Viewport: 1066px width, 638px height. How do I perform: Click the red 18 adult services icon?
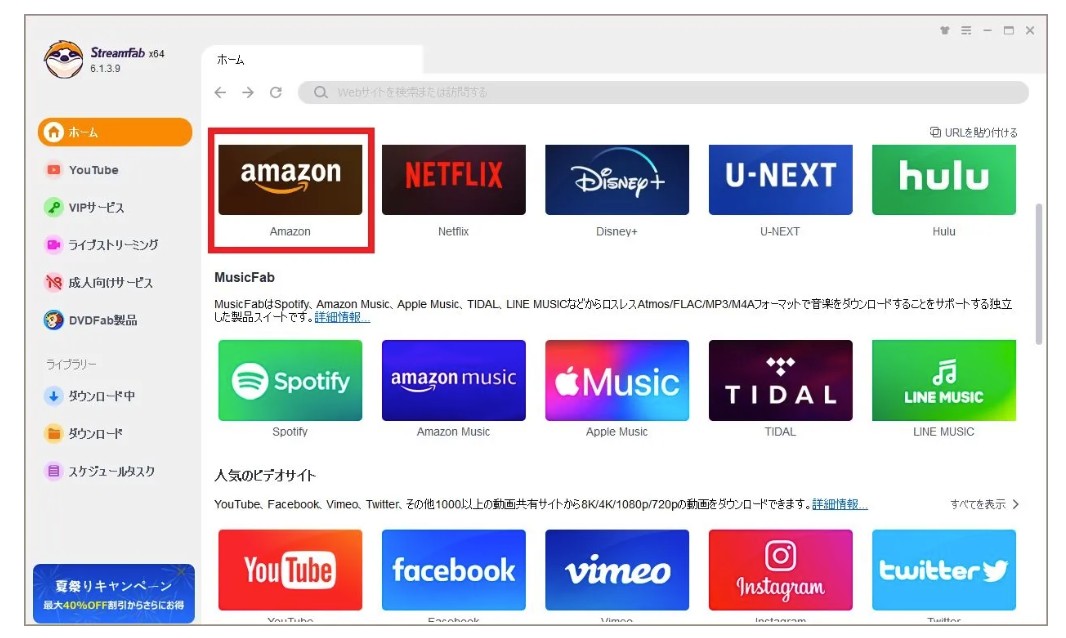(54, 282)
